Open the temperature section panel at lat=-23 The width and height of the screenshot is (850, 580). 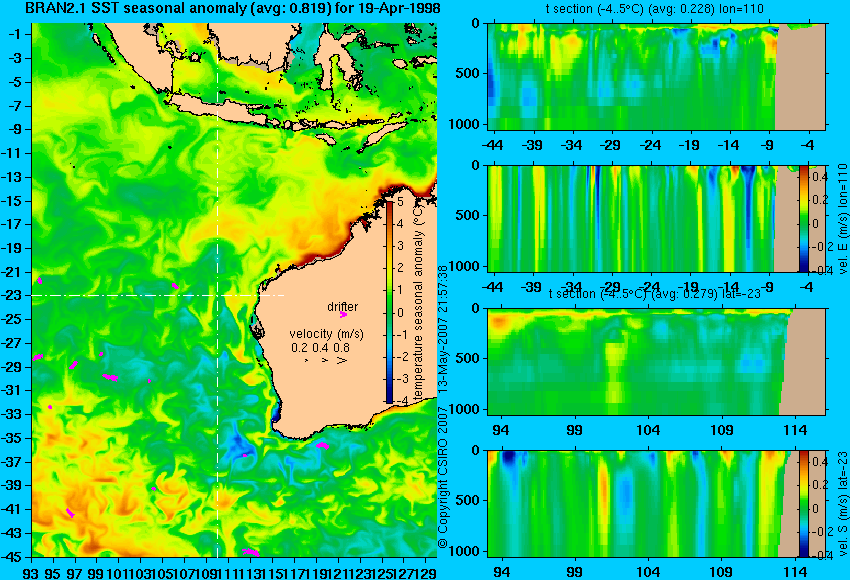656,362
